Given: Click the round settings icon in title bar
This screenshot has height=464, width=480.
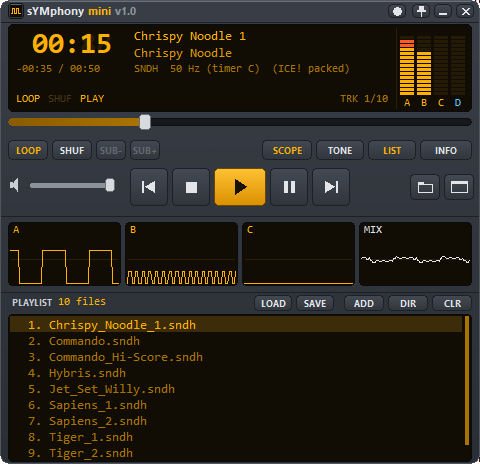Looking at the screenshot, I should click(x=397, y=12).
